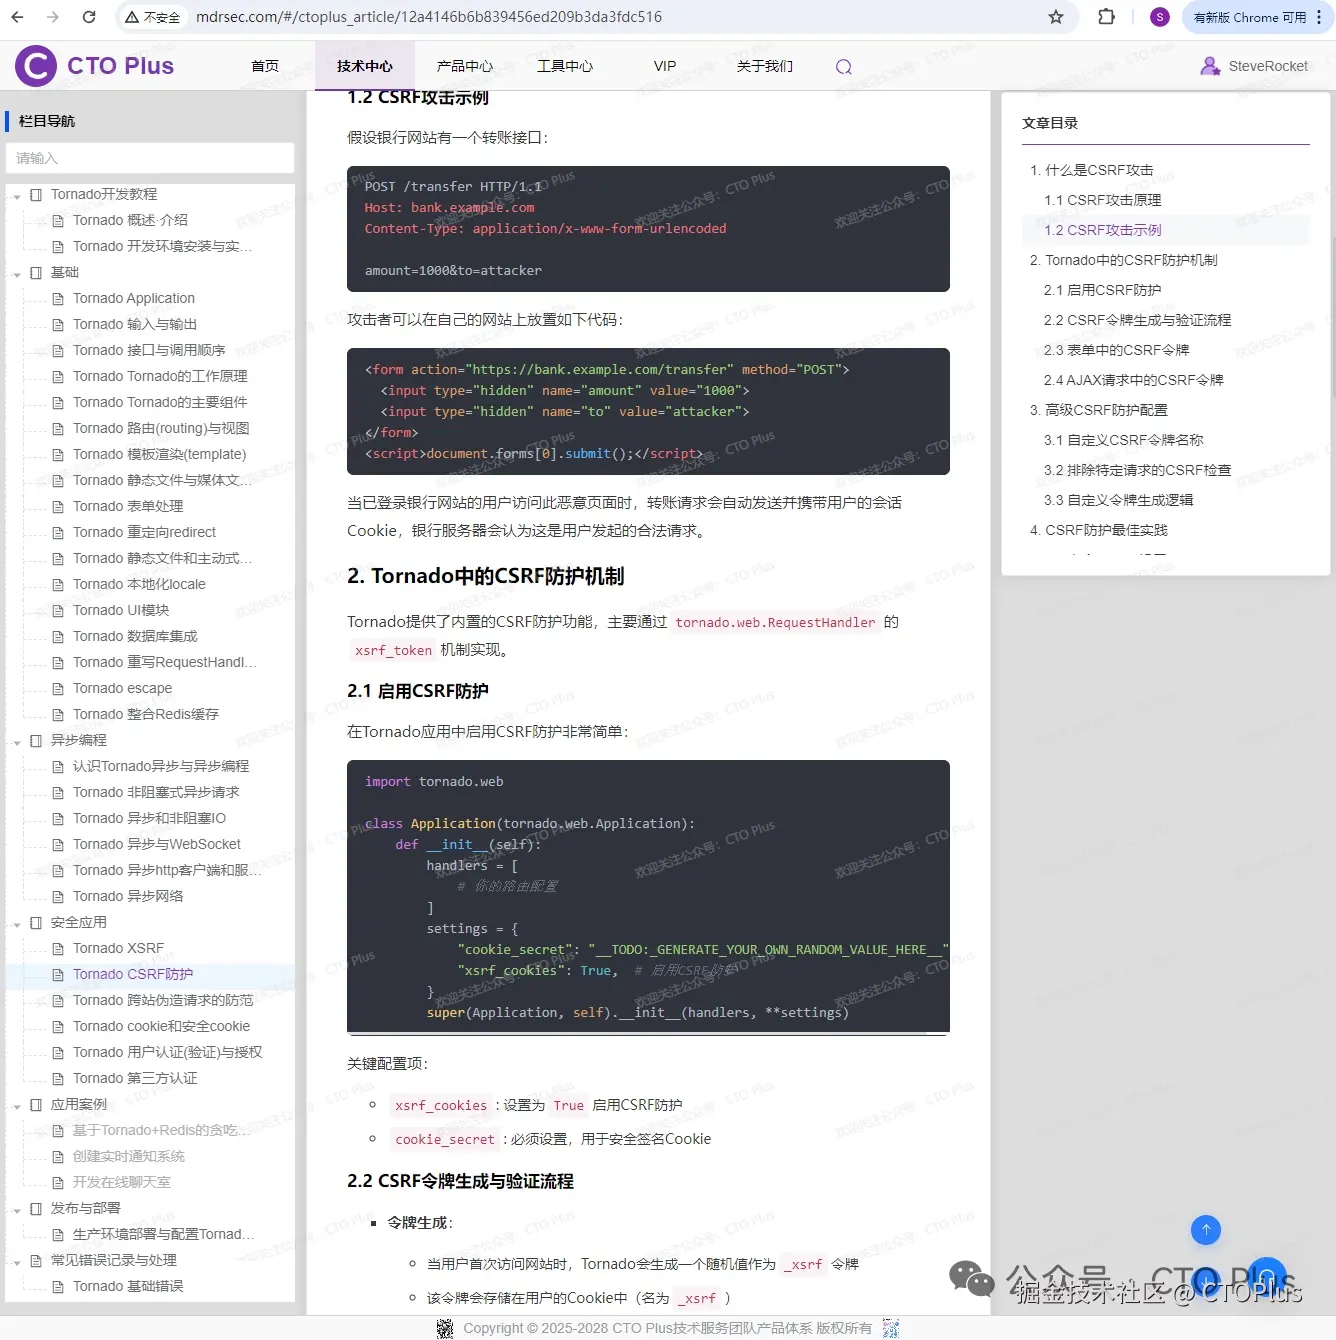Bookmark the page via the star icon
The width and height of the screenshot is (1336, 1340).
pyautogui.click(x=1055, y=16)
